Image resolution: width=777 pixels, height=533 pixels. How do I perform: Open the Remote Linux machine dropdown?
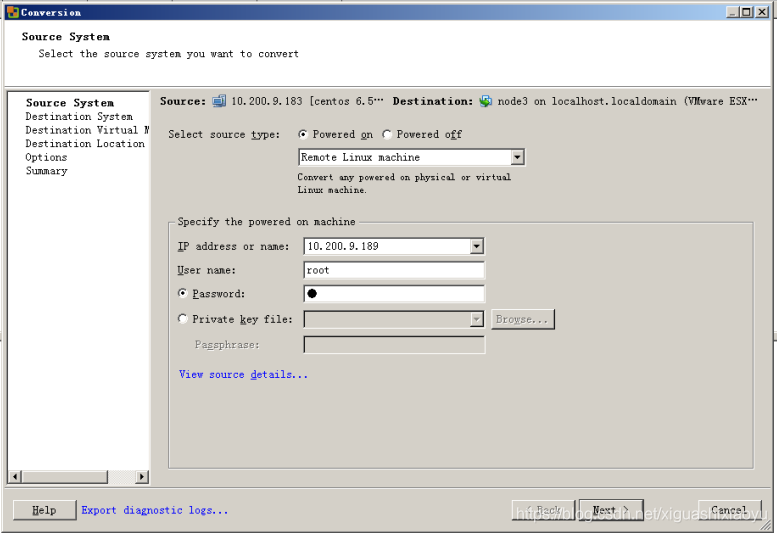[x=517, y=157]
